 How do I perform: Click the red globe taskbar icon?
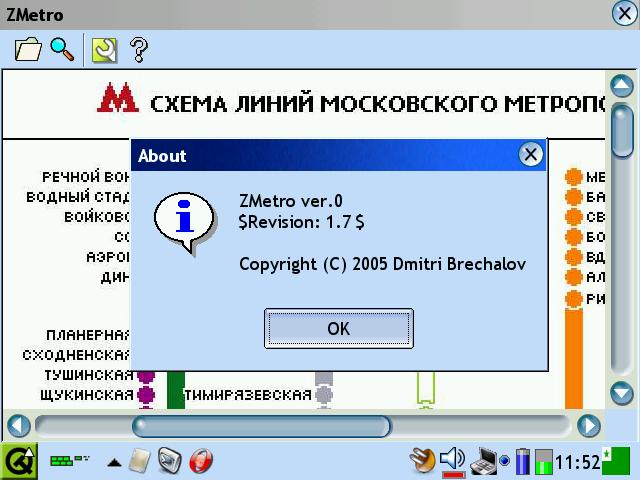coord(201,461)
